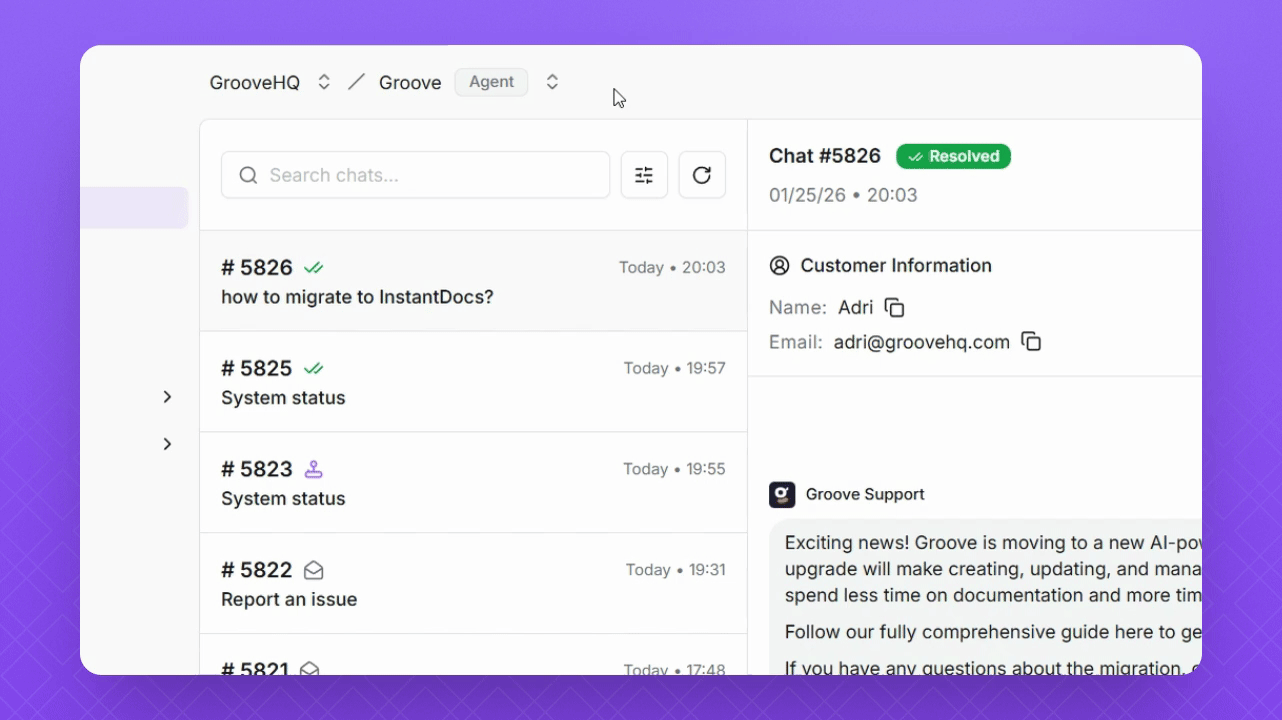Click the magnifier icon in the search box

[248, 176]
